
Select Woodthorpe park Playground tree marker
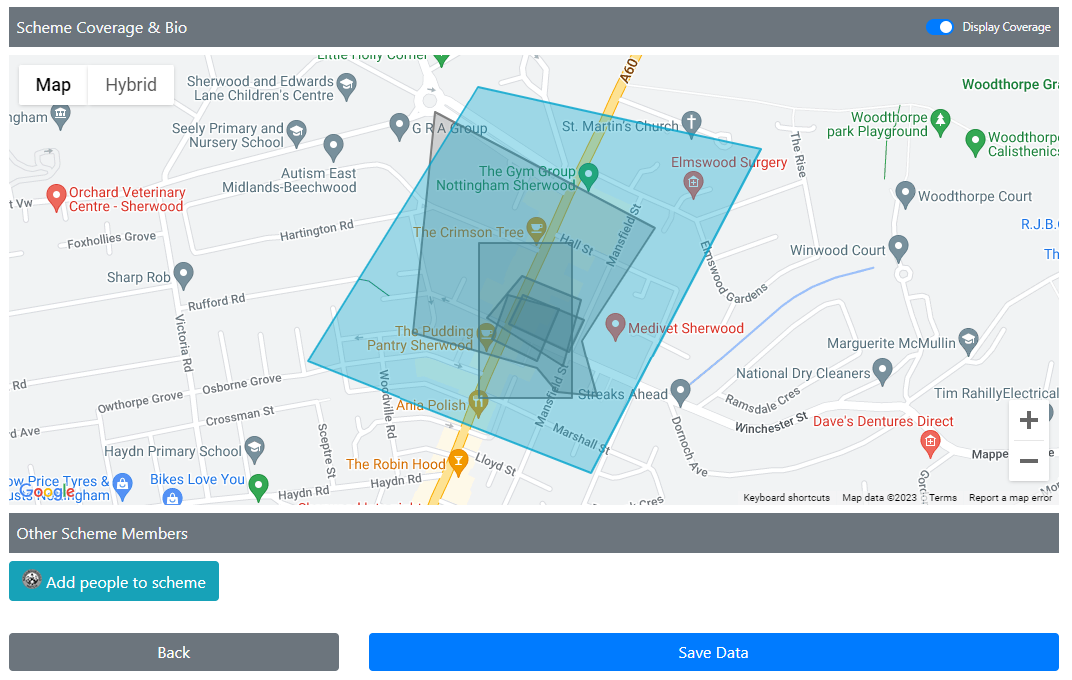click(x=941, y=122)
